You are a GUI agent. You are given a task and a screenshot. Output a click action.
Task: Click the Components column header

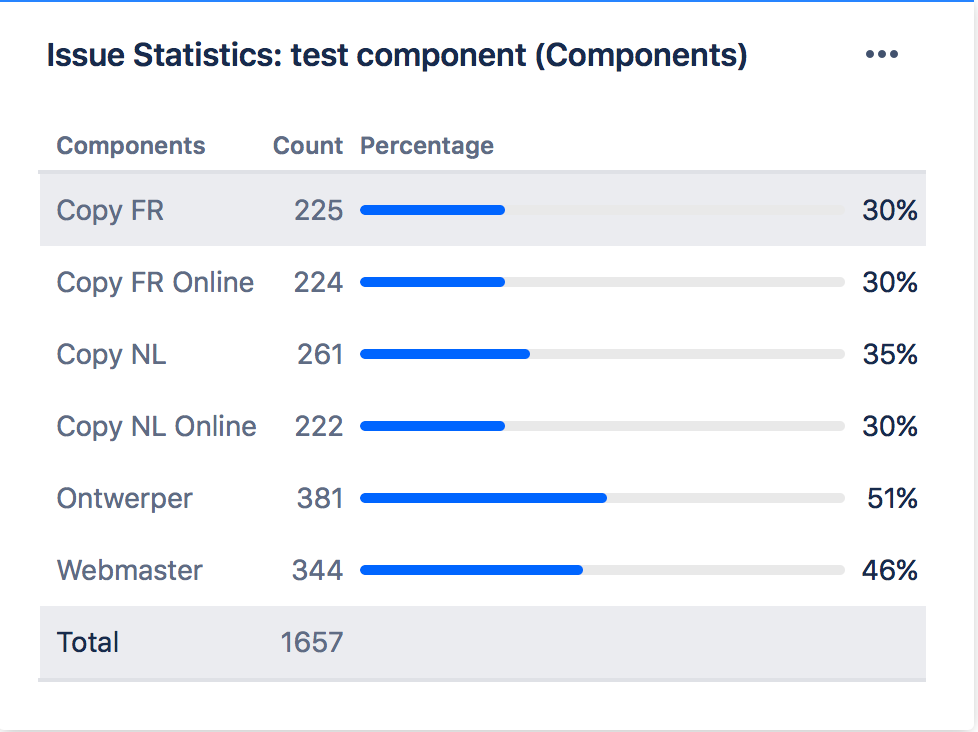tap(131, 146)
